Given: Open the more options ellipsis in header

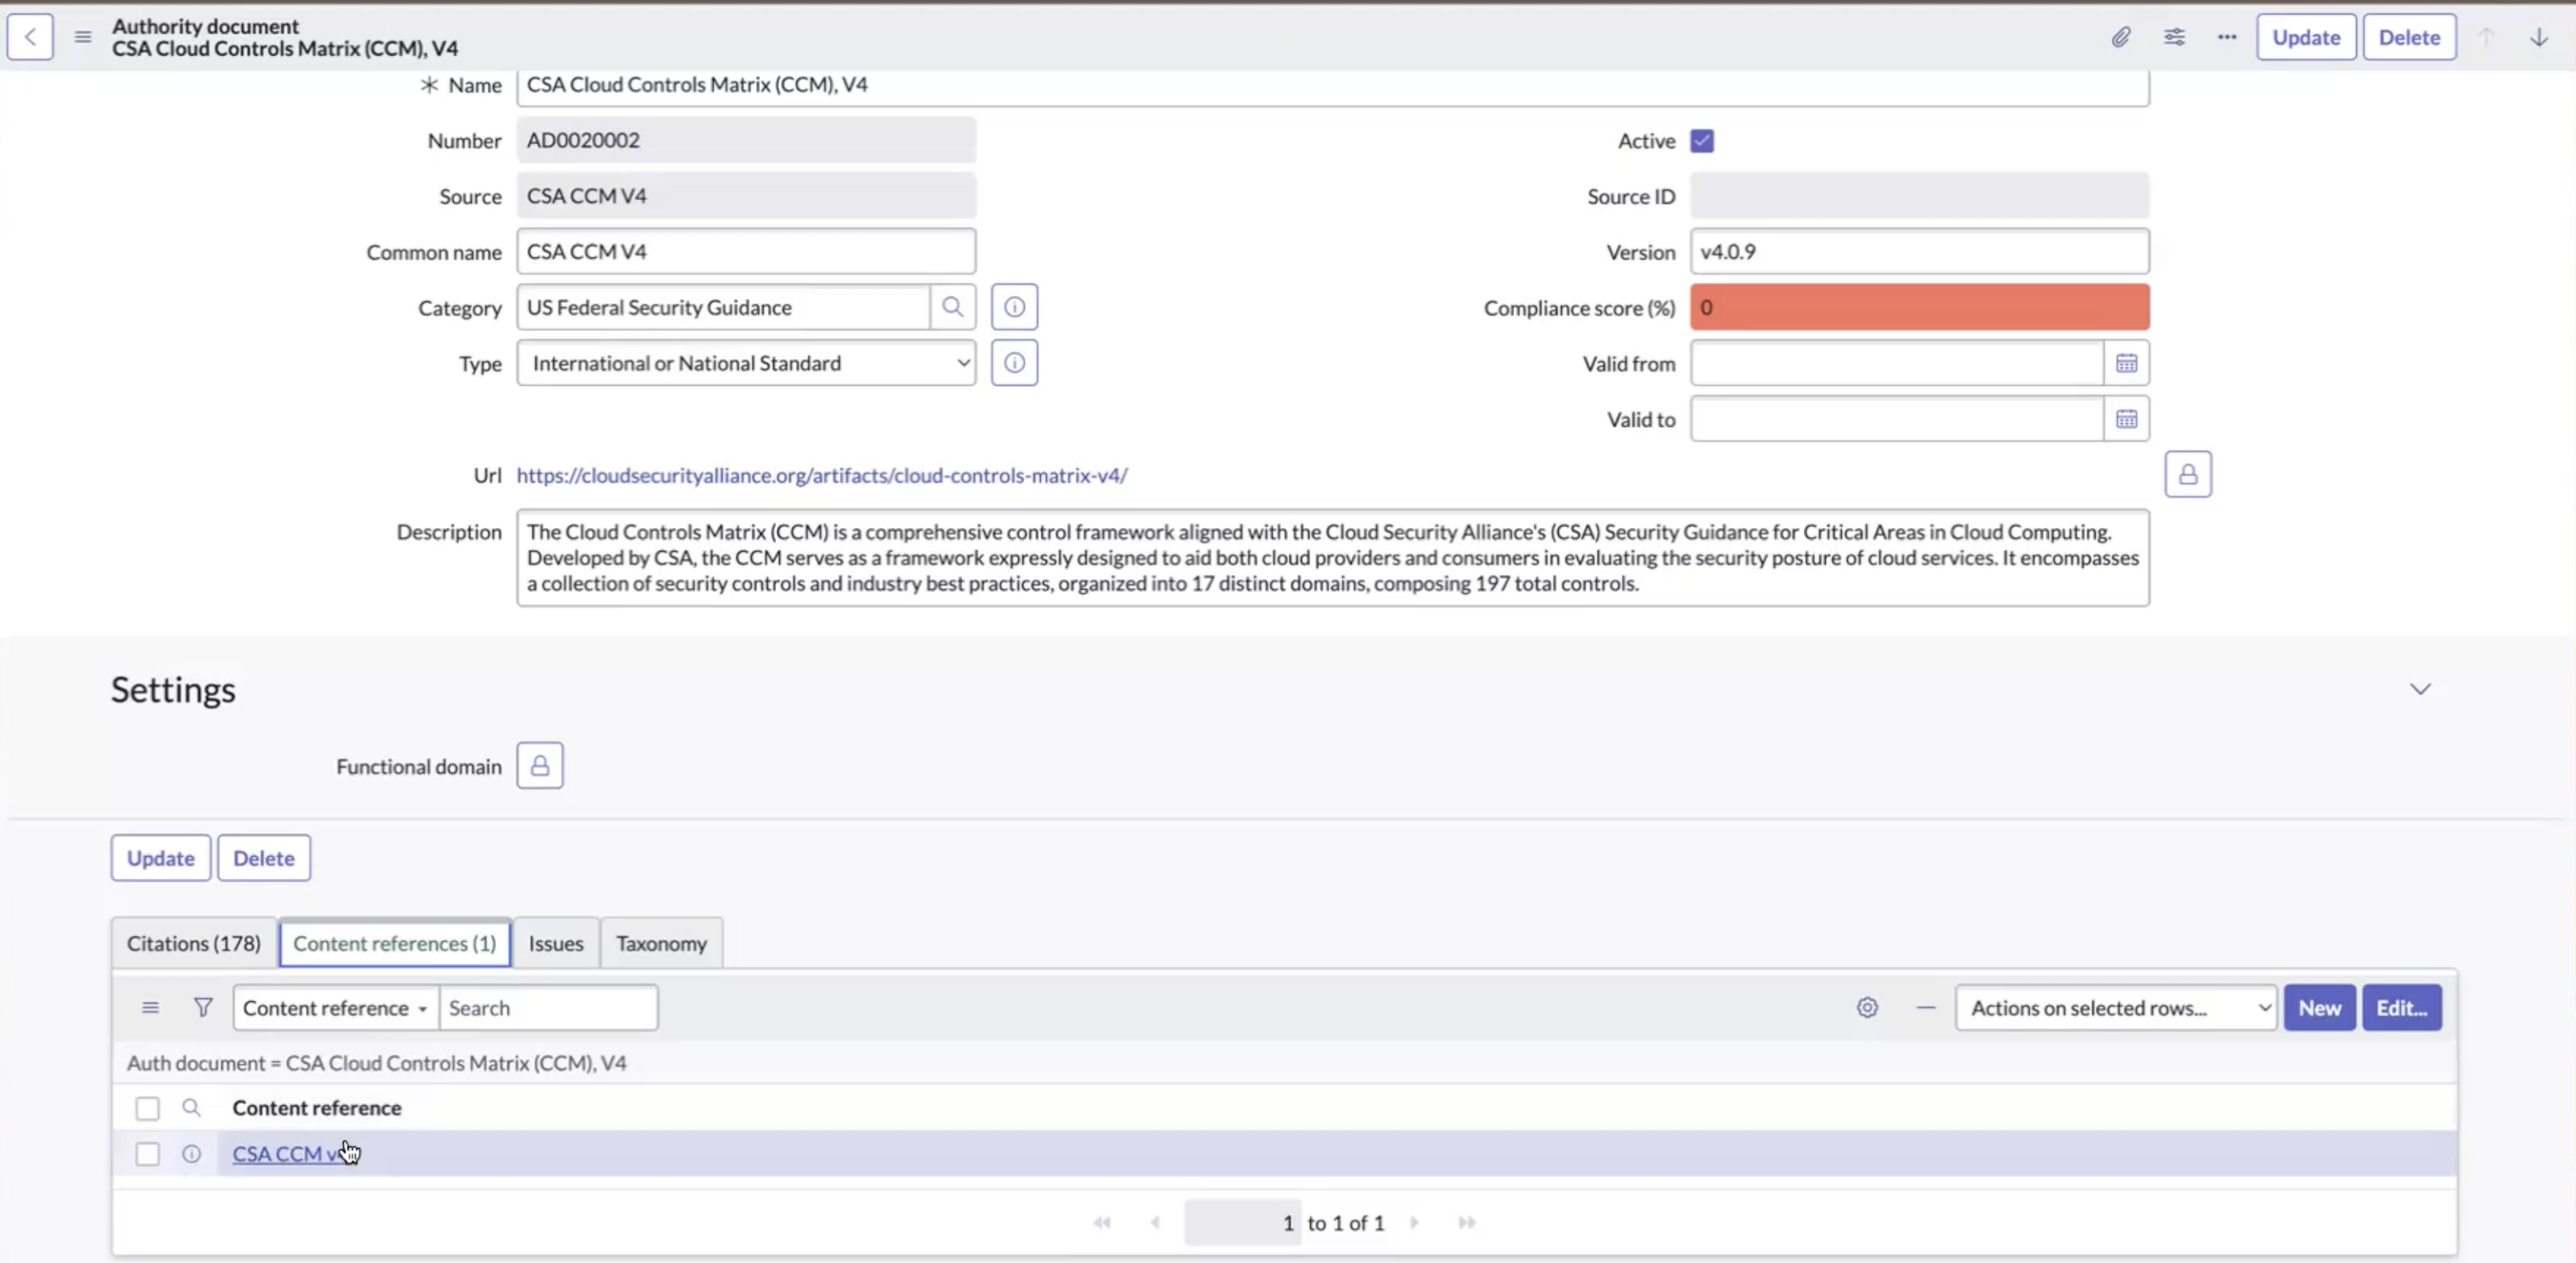Looking at the screenshot, I should (x=2227, y=37).
